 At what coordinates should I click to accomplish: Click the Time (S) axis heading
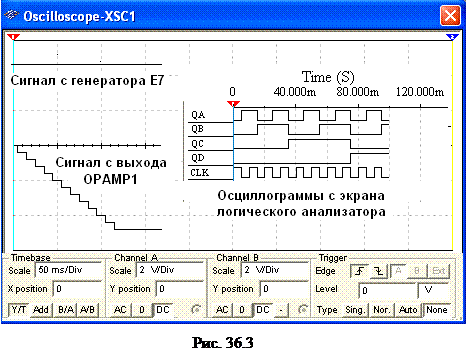328,77
